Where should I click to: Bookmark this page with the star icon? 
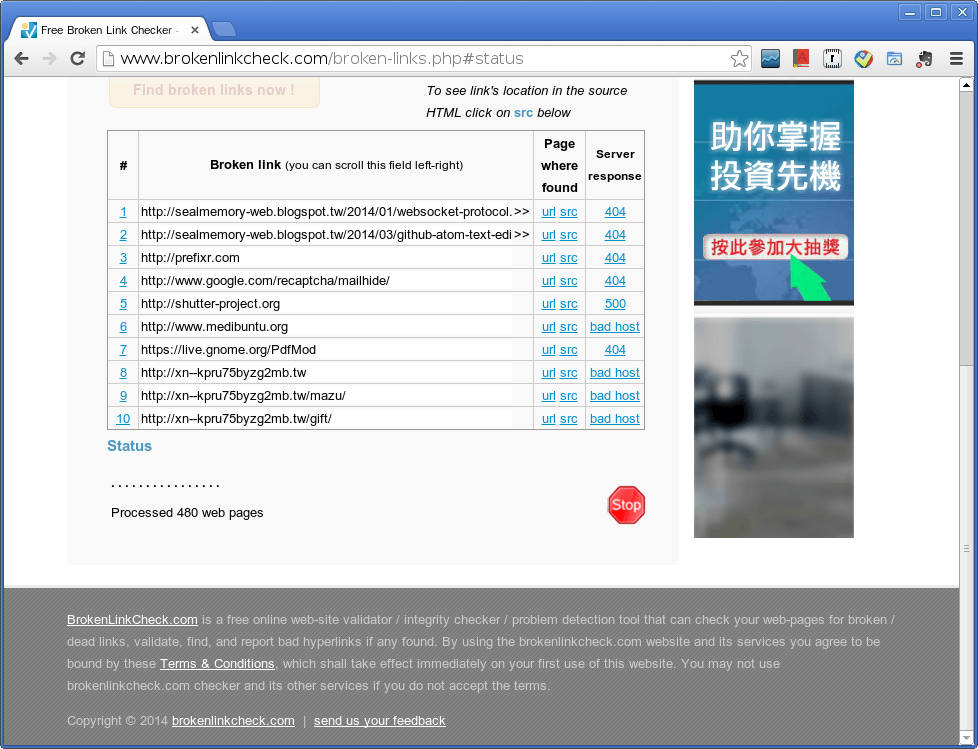click(x=739, y=59)
